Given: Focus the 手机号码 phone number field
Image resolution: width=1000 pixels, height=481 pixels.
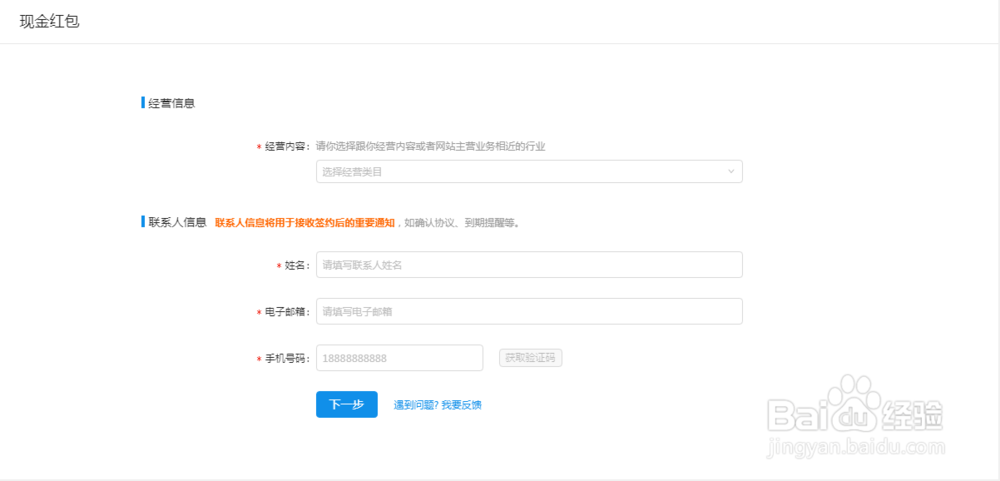Looking at the screenshot, I should point(399,358).
